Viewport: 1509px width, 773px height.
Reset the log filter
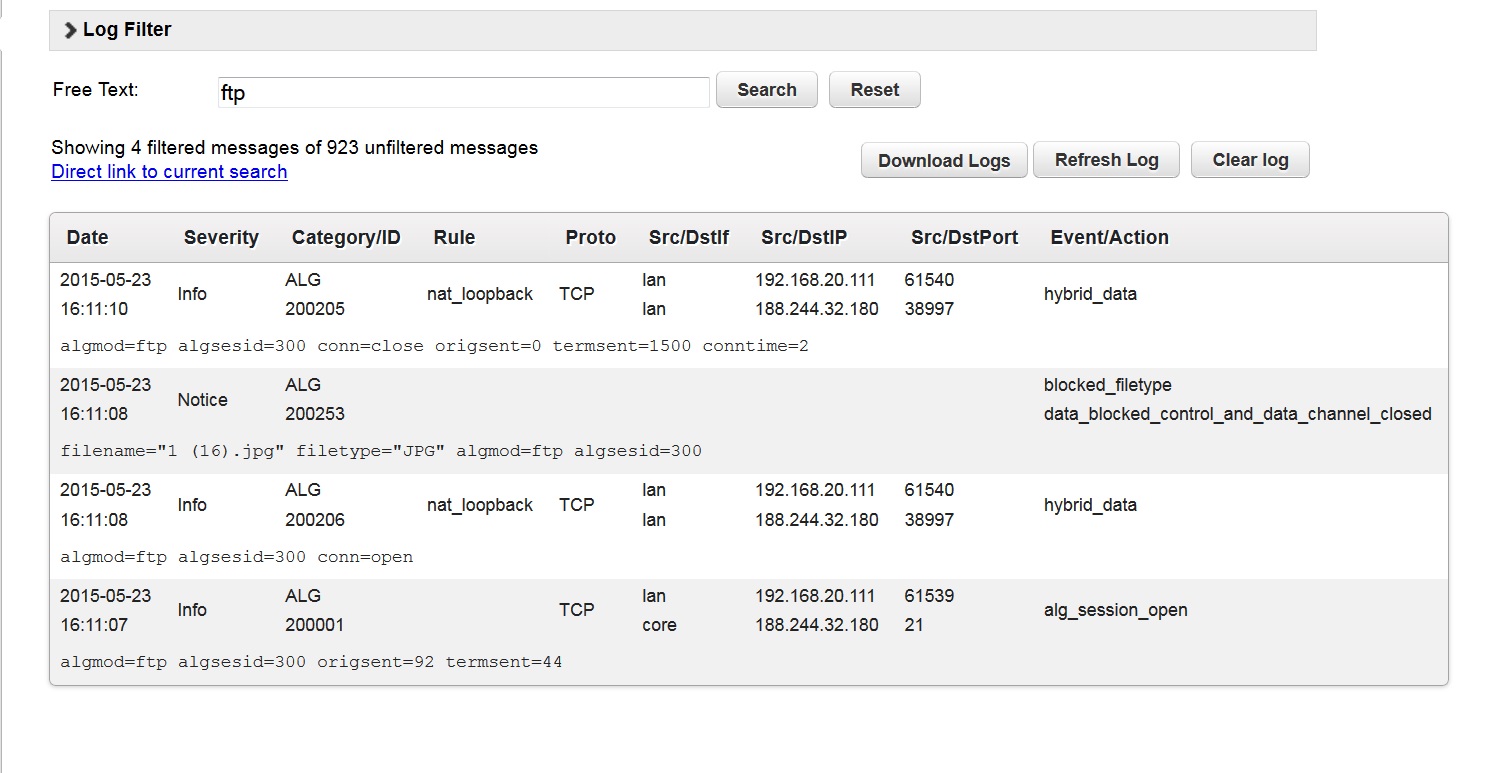pyautogui.click(x=874, y=90)
